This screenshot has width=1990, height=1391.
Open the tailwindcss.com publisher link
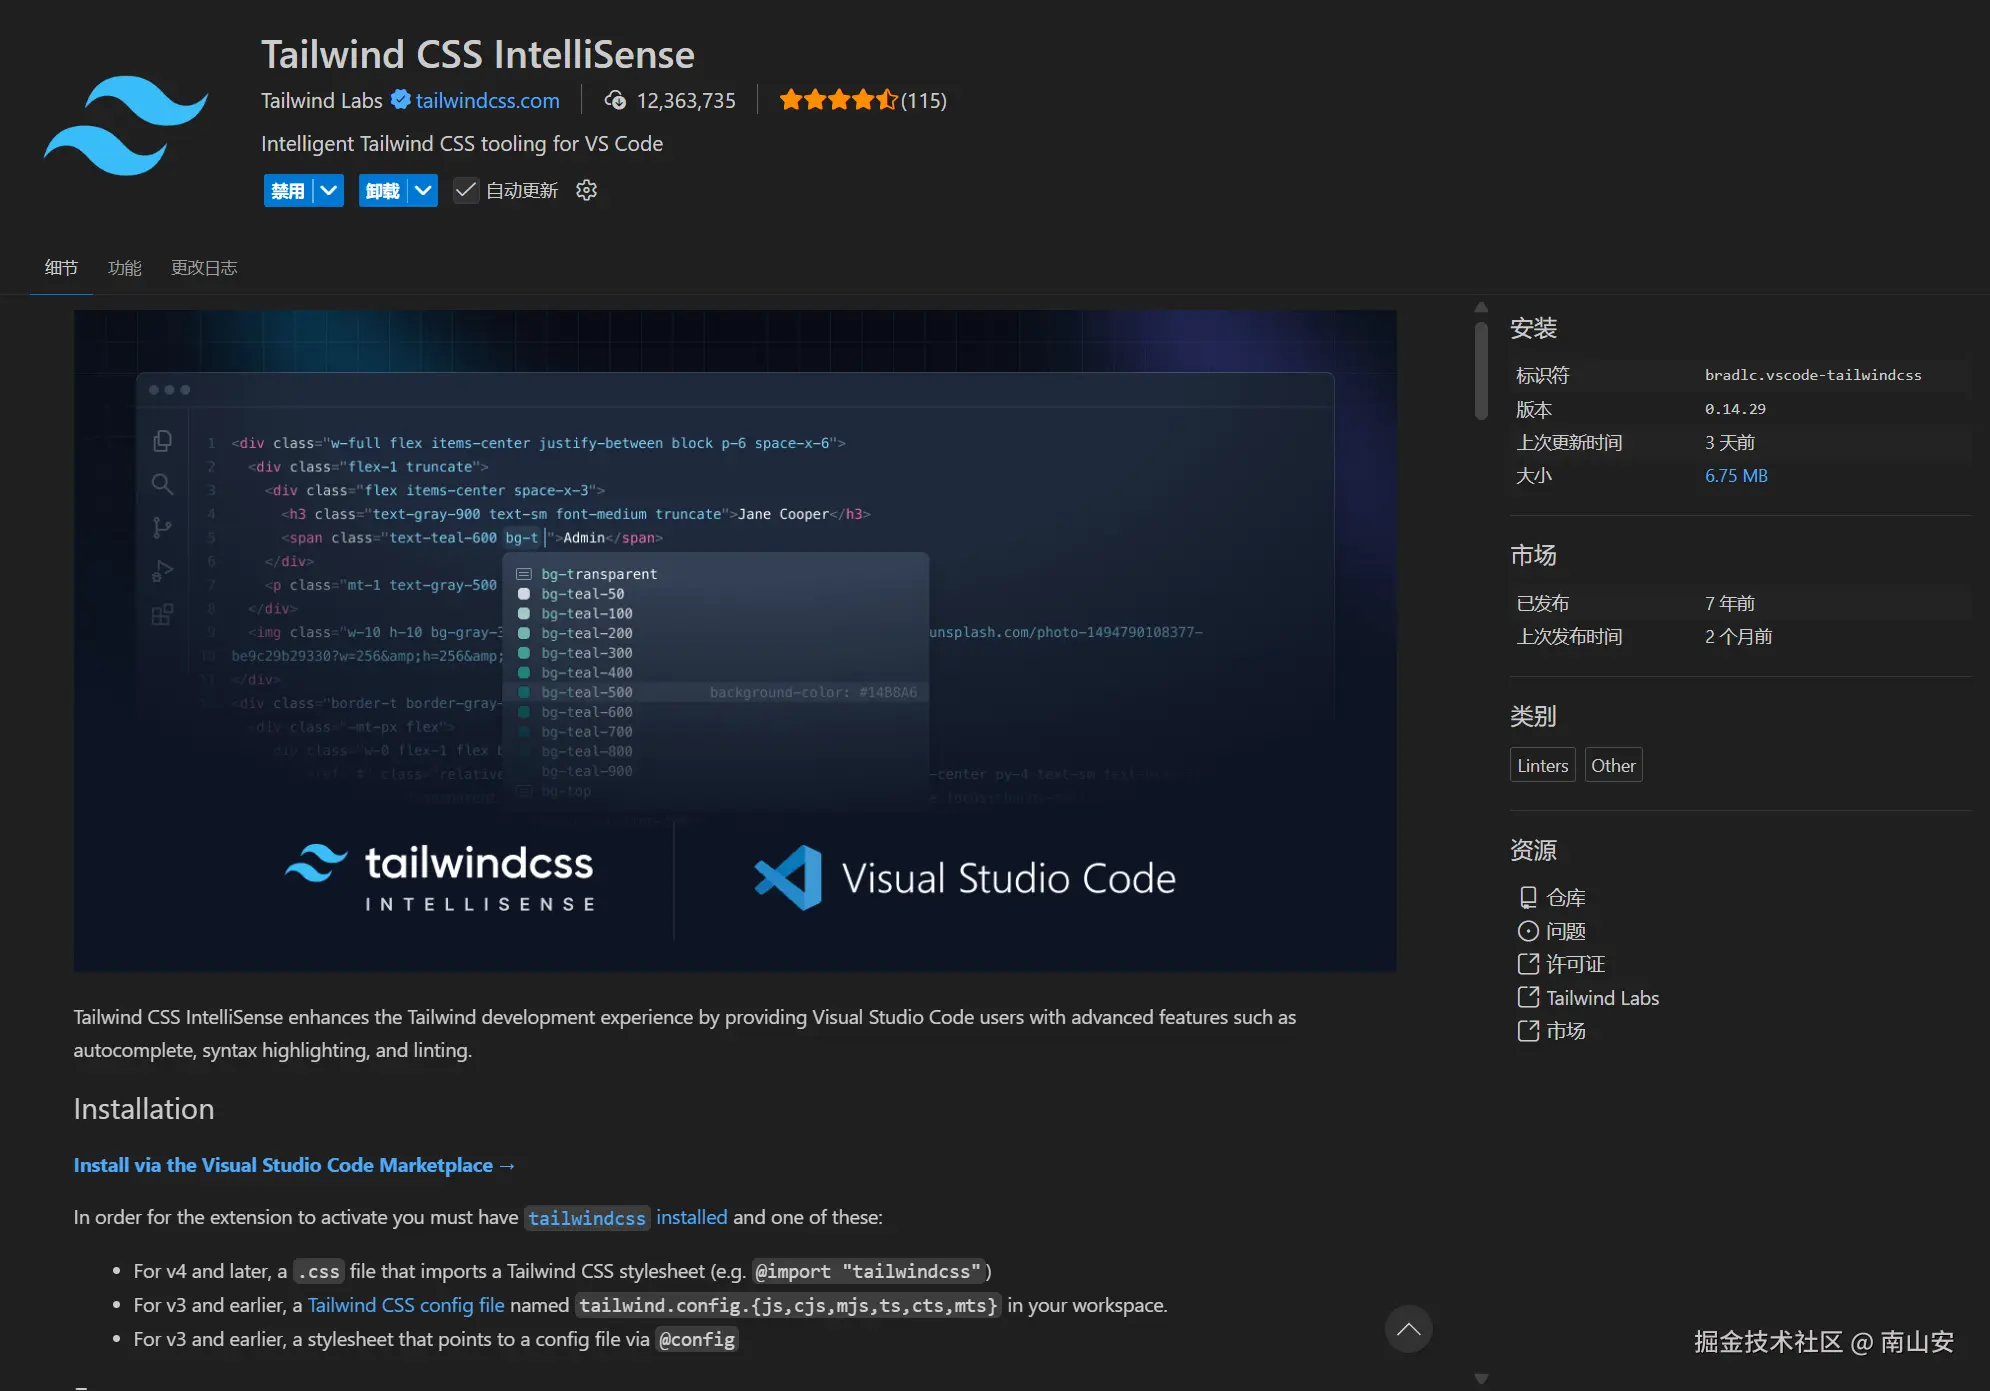(x=487, y=100)
